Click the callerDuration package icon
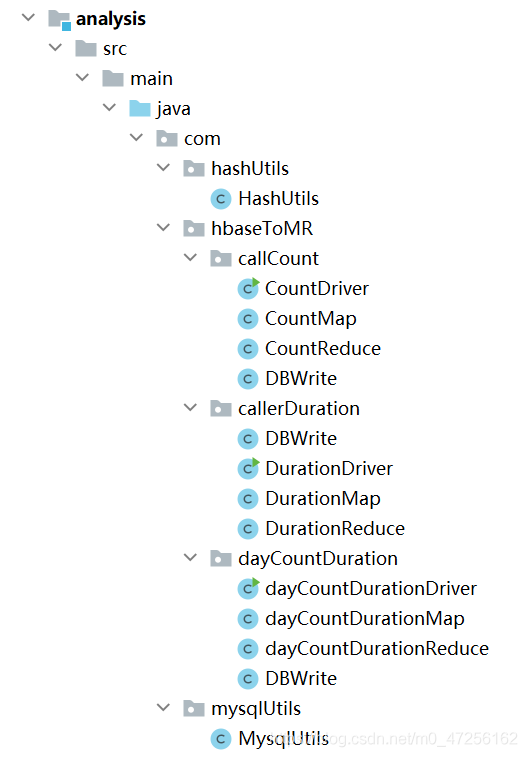Image resolution: width=527 pixels, height=757 pixels. point(221,408)
